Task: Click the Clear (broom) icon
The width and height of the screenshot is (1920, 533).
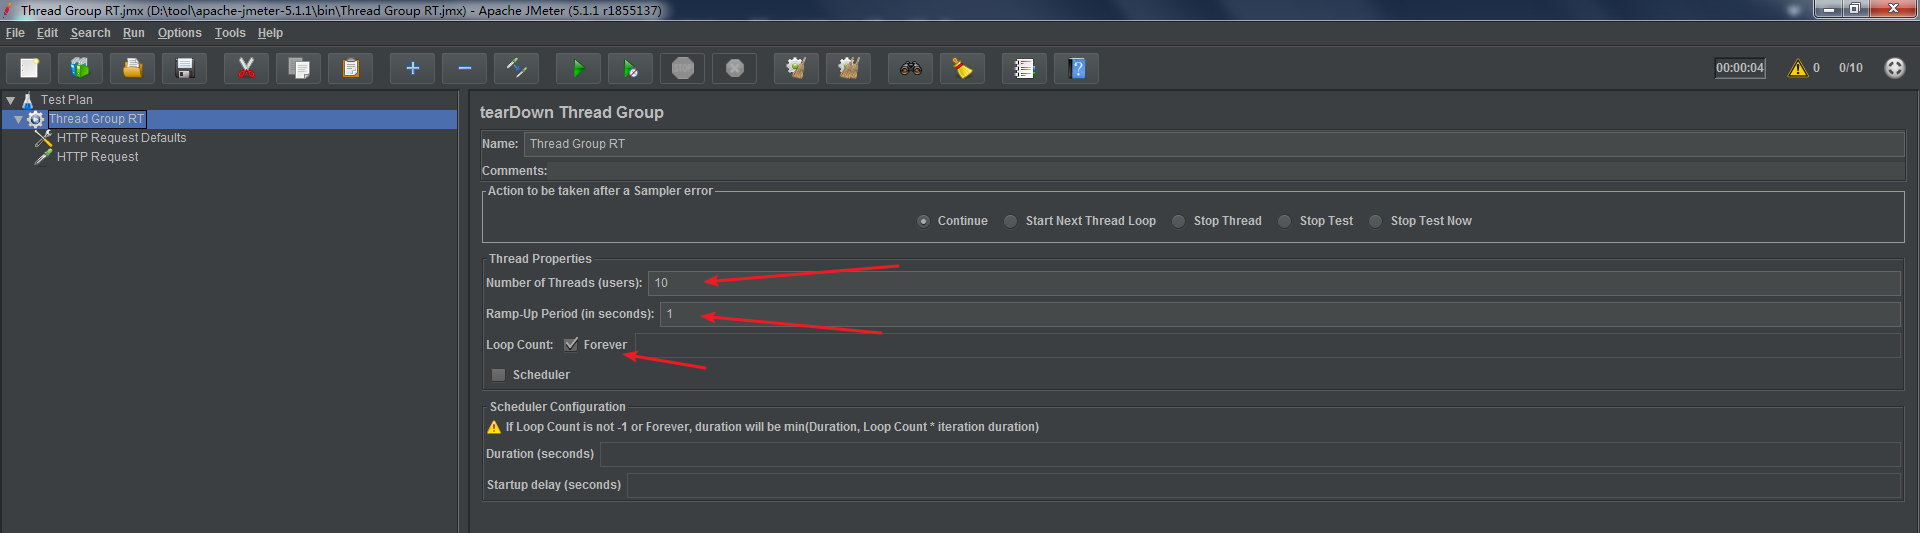Action: 796,68
